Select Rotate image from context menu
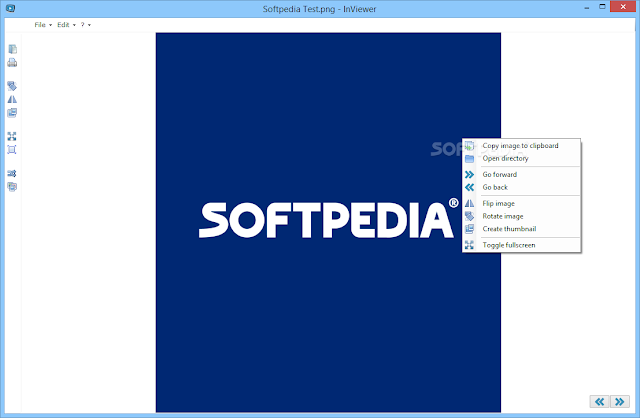Viewport: 640px width, 418px height. [521, 216]
